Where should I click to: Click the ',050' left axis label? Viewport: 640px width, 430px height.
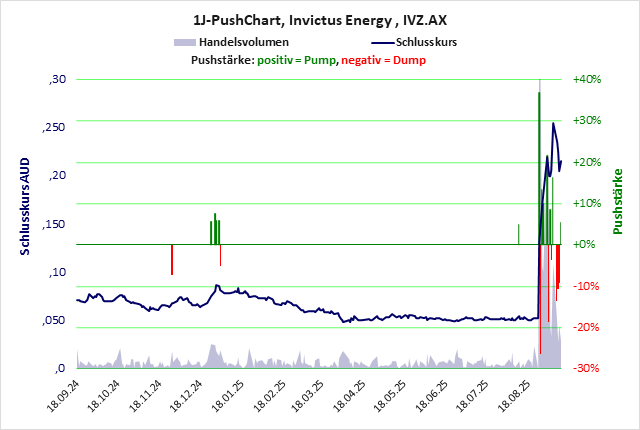53,320
